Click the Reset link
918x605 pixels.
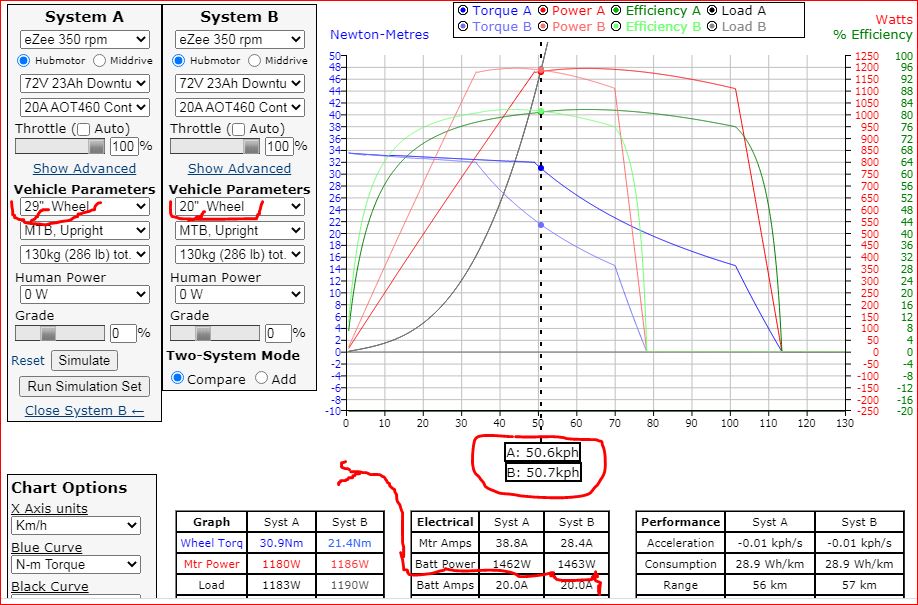(28, 360)
